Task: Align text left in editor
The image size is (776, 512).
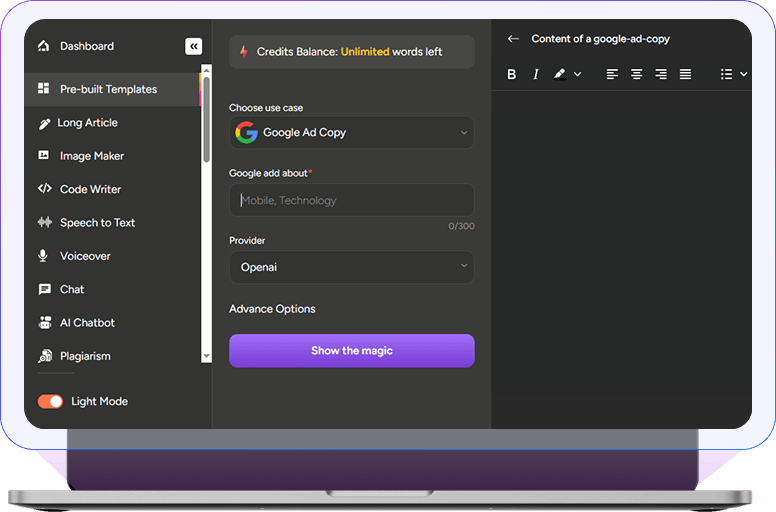Action: 612,74
